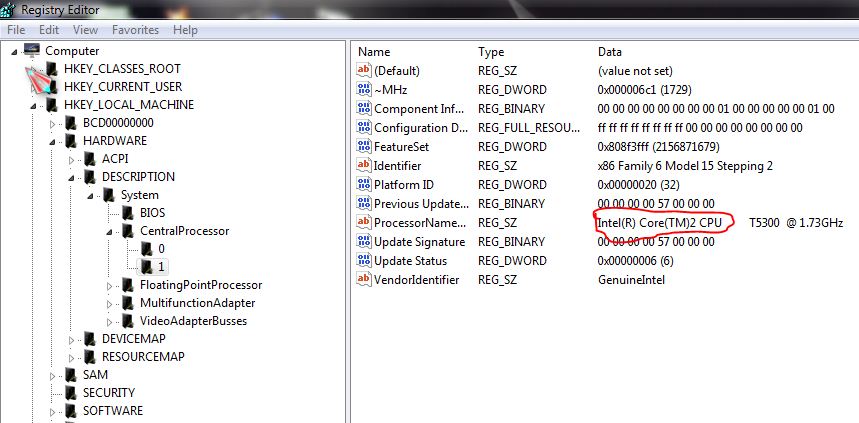This screenshot has width=859, height=423.
Task: Click the VideoAdapterBusses folder icon
Action: coord(127,321)
